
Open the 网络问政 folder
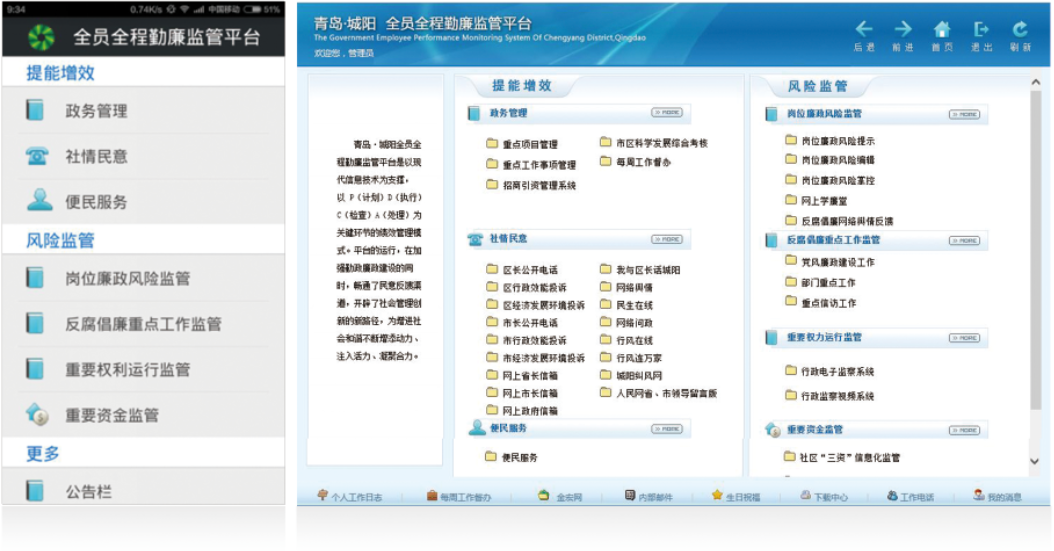pyautogui.click(x=626, y=323)
